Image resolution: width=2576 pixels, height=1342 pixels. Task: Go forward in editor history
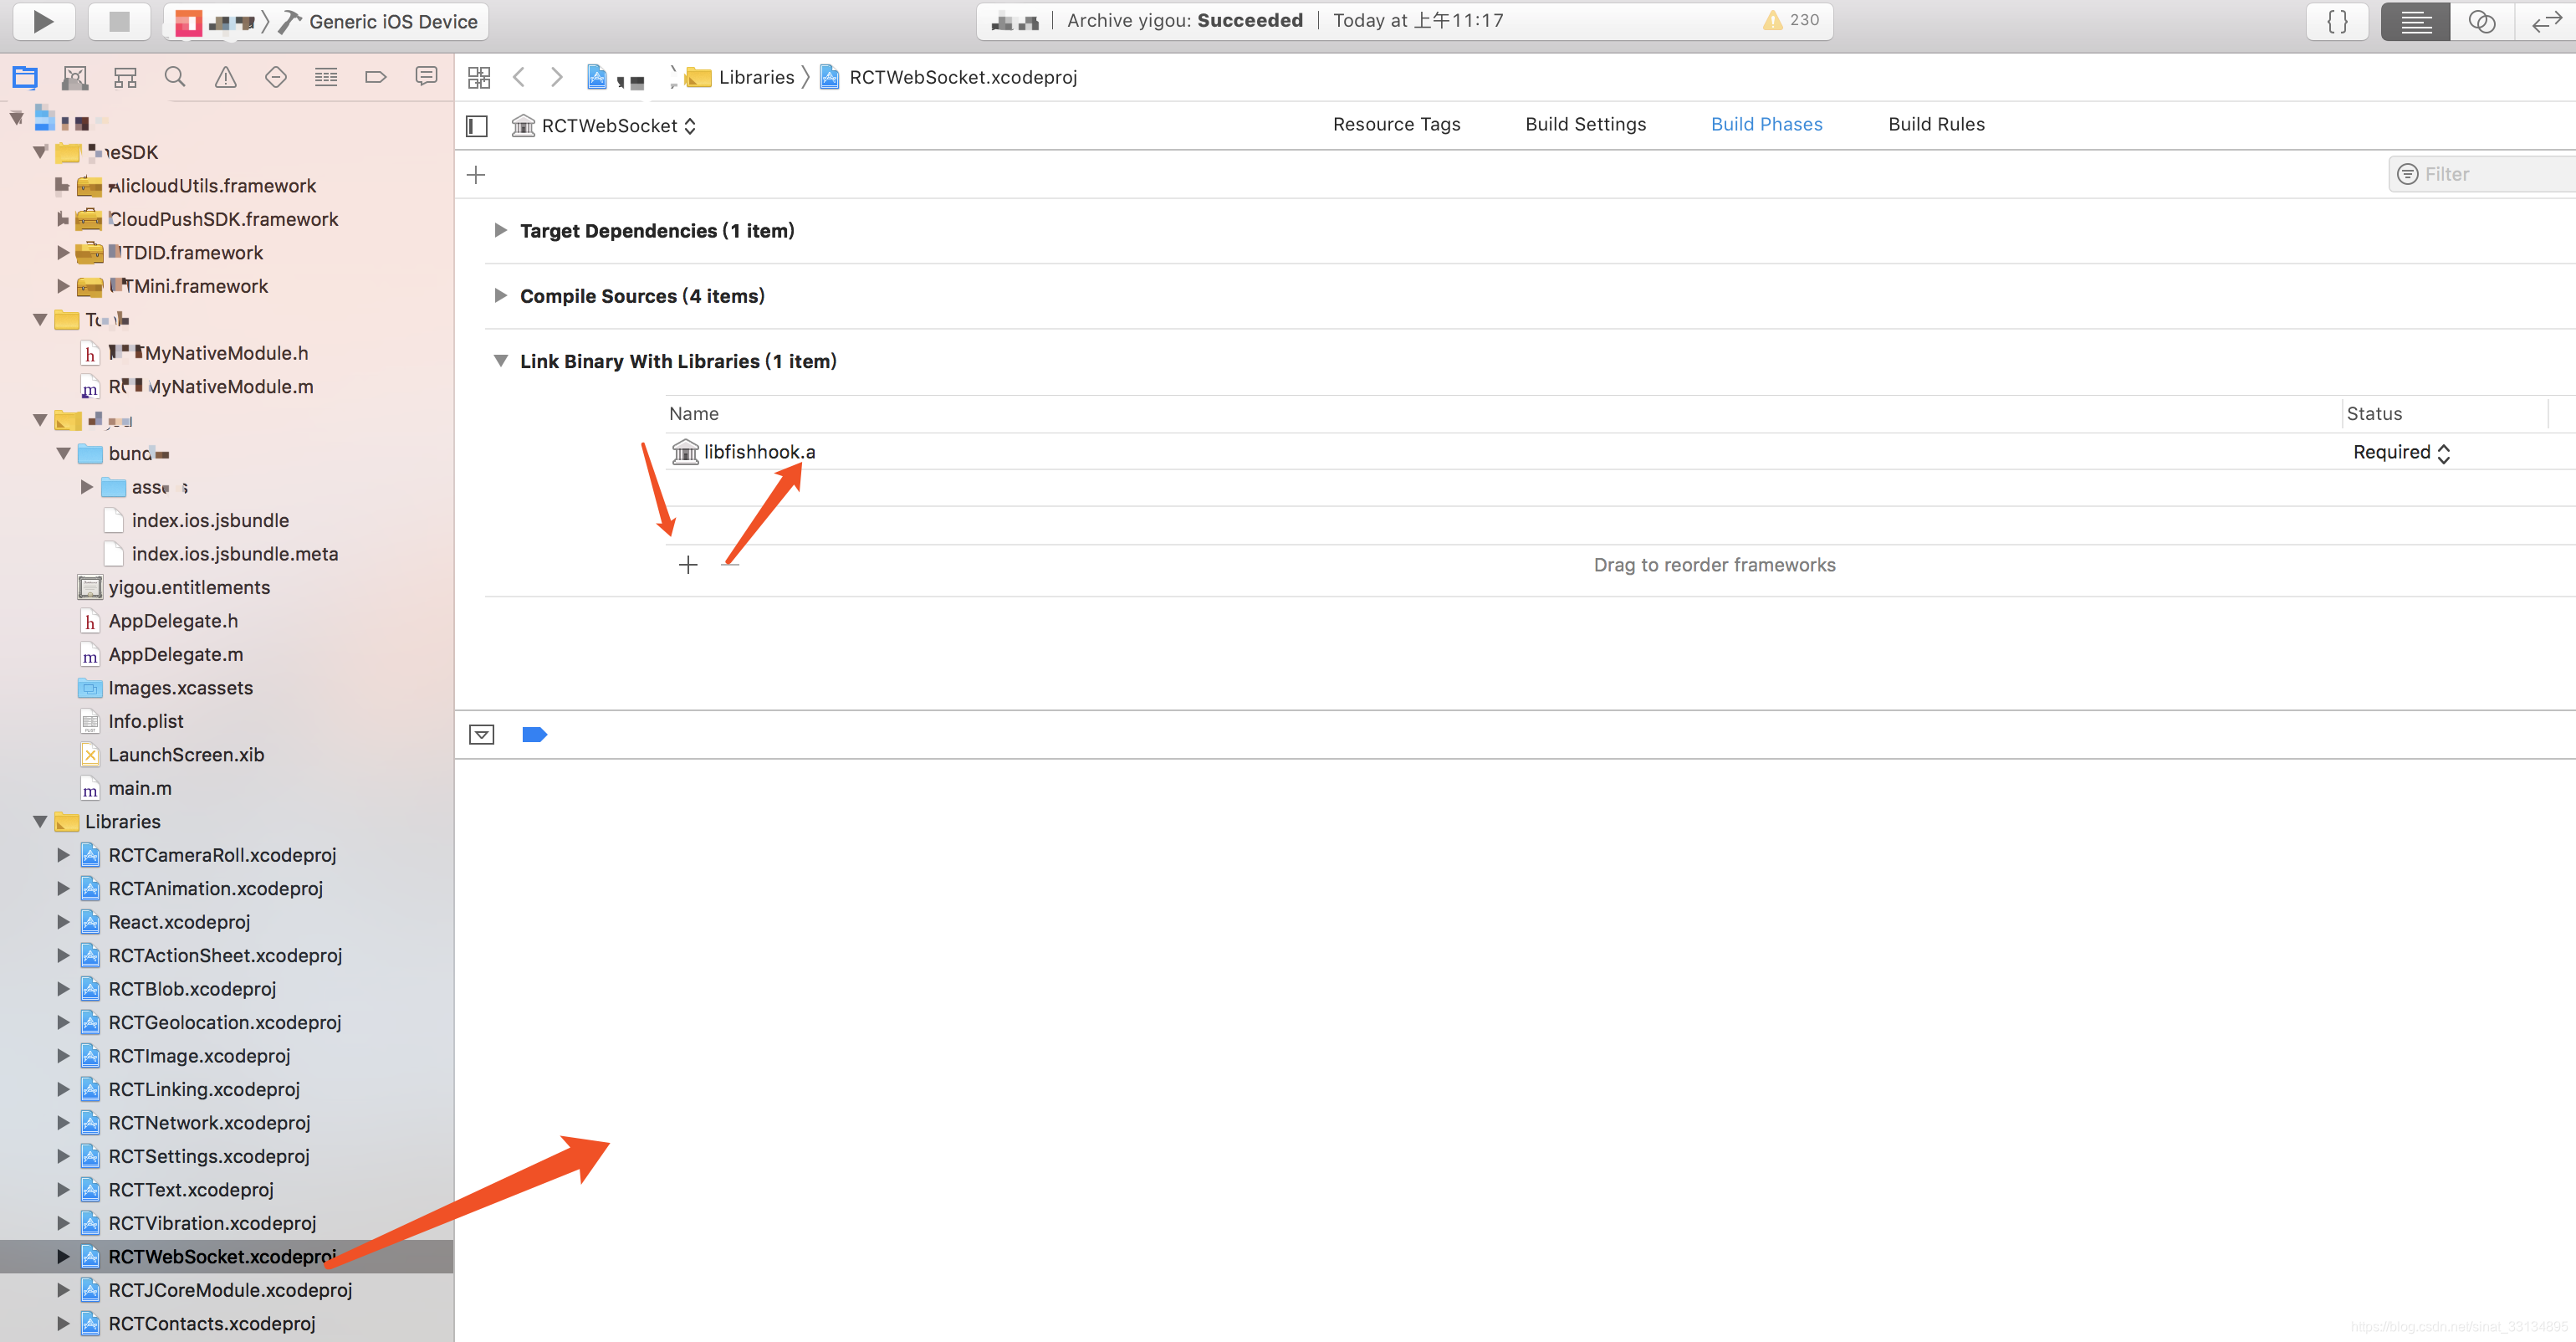pyautogui.click(x=557, y=77)
